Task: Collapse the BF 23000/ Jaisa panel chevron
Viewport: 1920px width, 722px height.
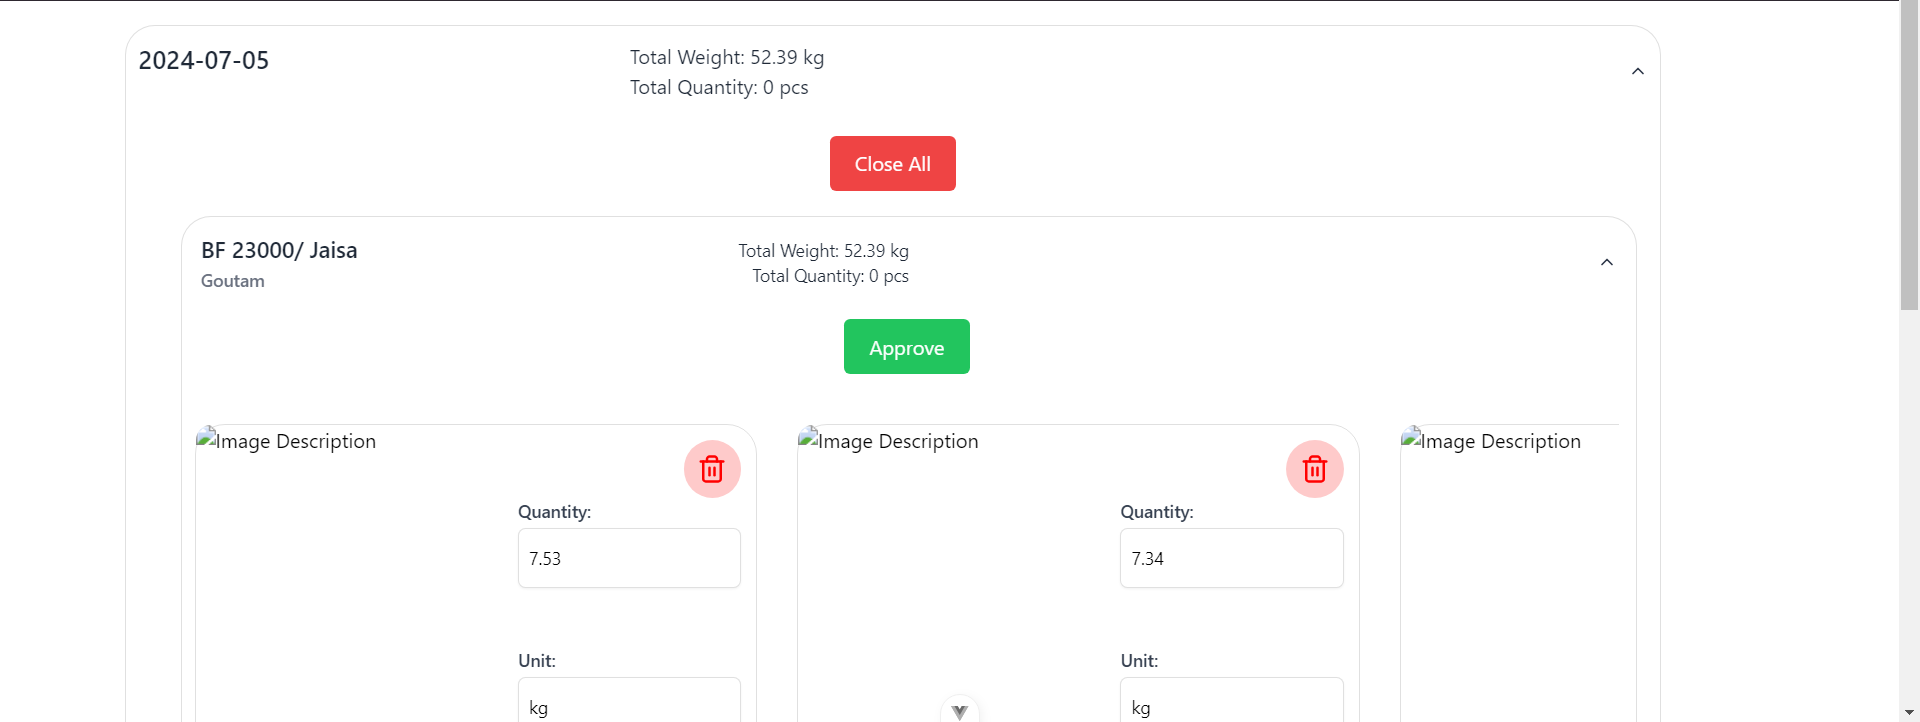Action: coord(1606,263)
